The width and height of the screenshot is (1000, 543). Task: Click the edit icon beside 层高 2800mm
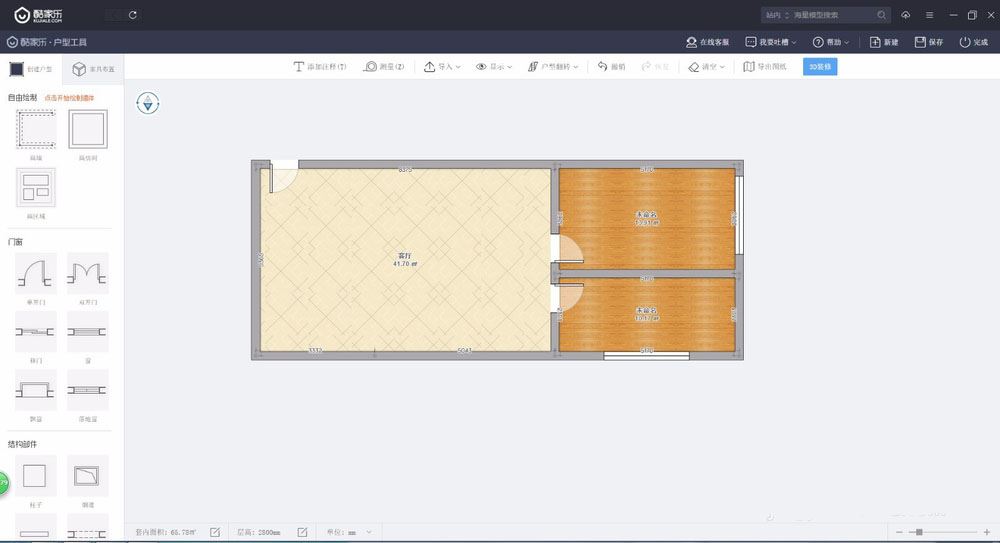tap(302, 532)
